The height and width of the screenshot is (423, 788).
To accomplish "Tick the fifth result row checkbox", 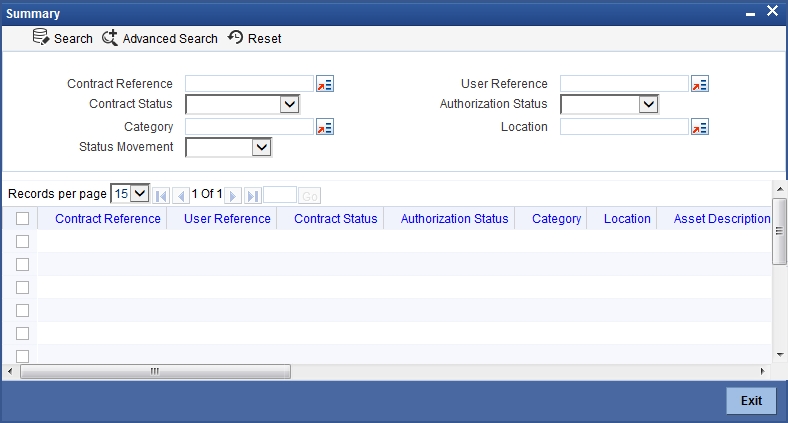I will point(23,334).
